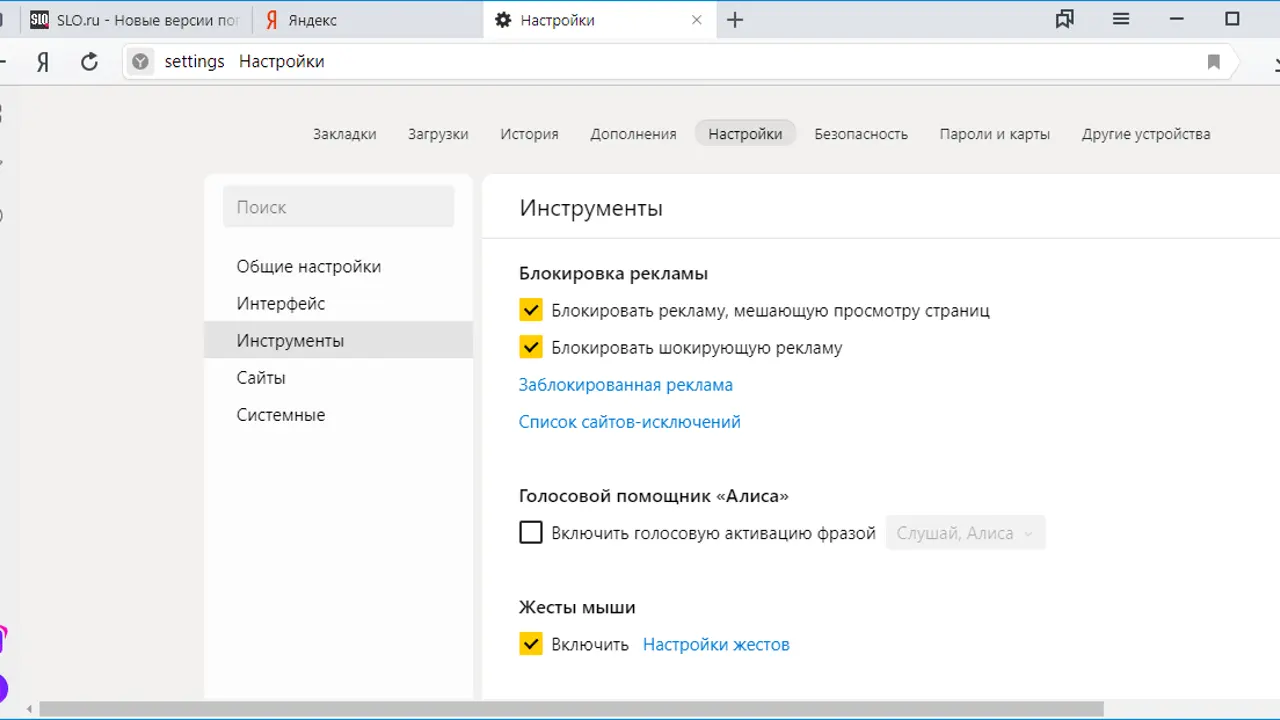Open the bookmarks panel icon in title bar
Viewport: 1280px width, 720px height.
click(1065, 19)
